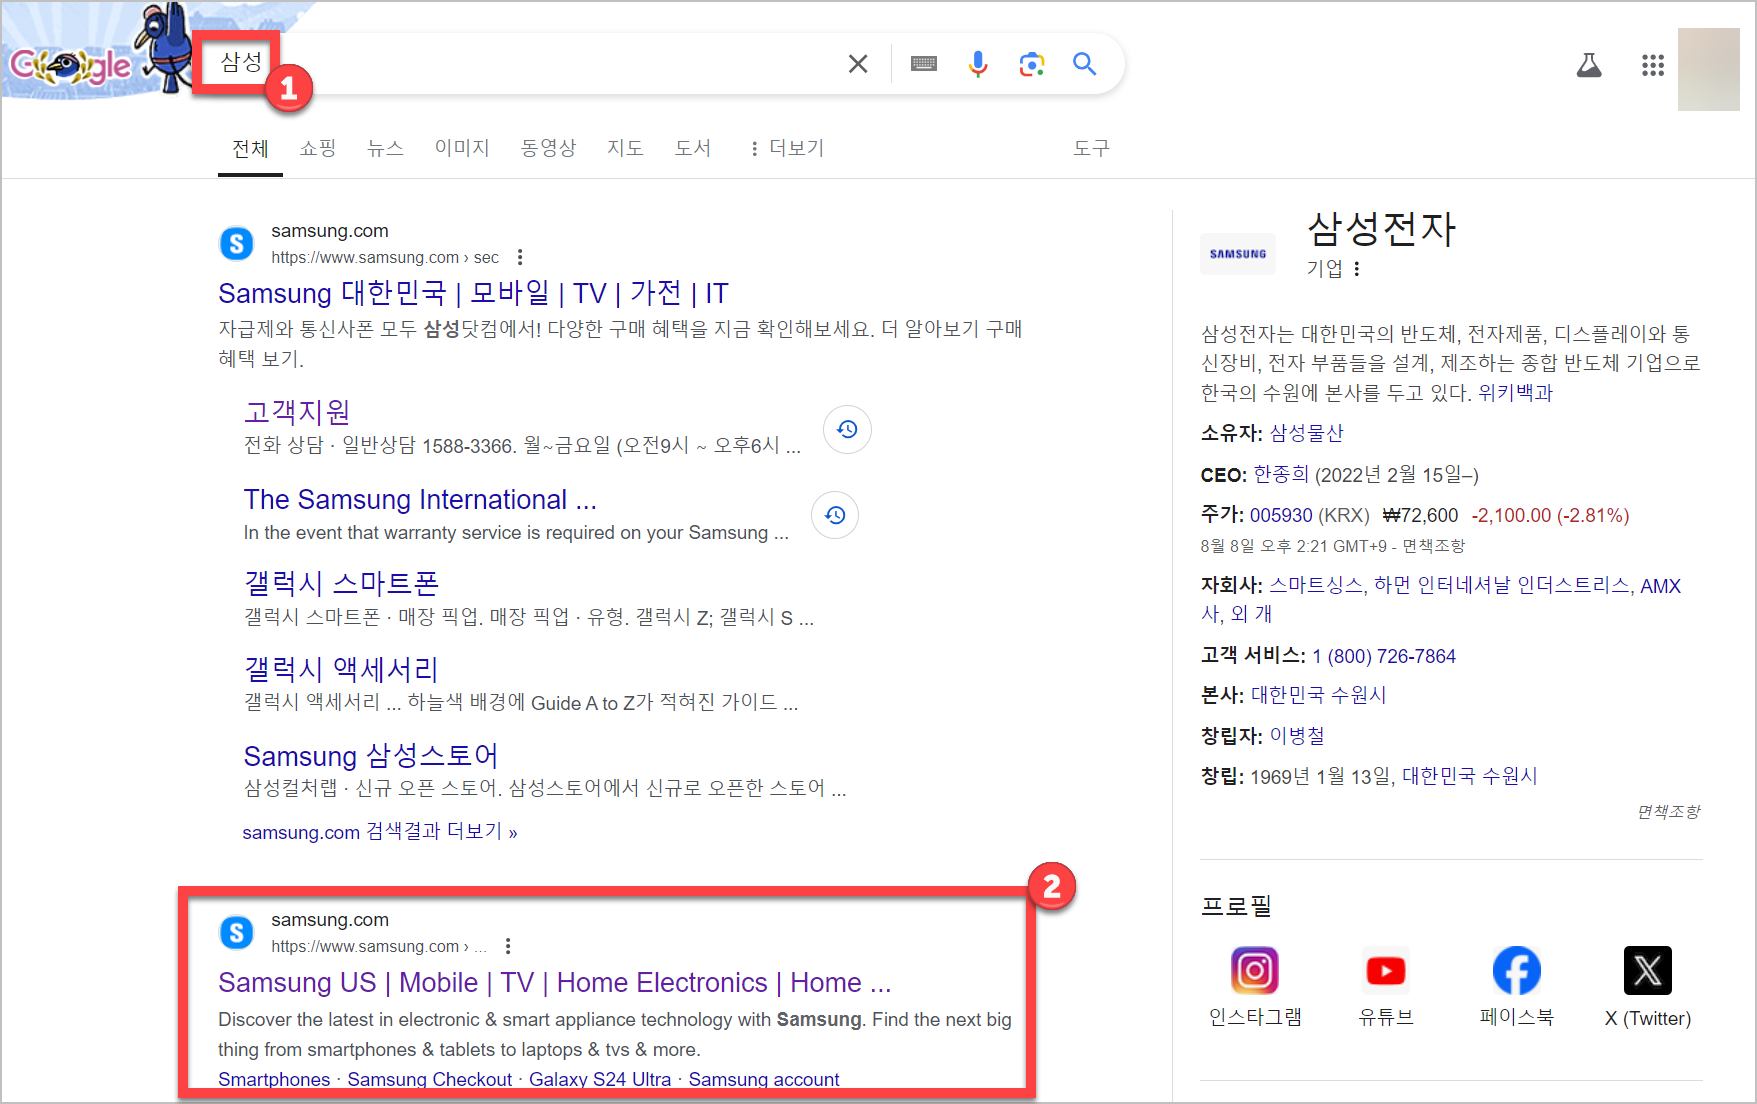Viewport: 1757px width, 1104px height.
Task: Open founder link 이병철
Action: click(1297, 736)
